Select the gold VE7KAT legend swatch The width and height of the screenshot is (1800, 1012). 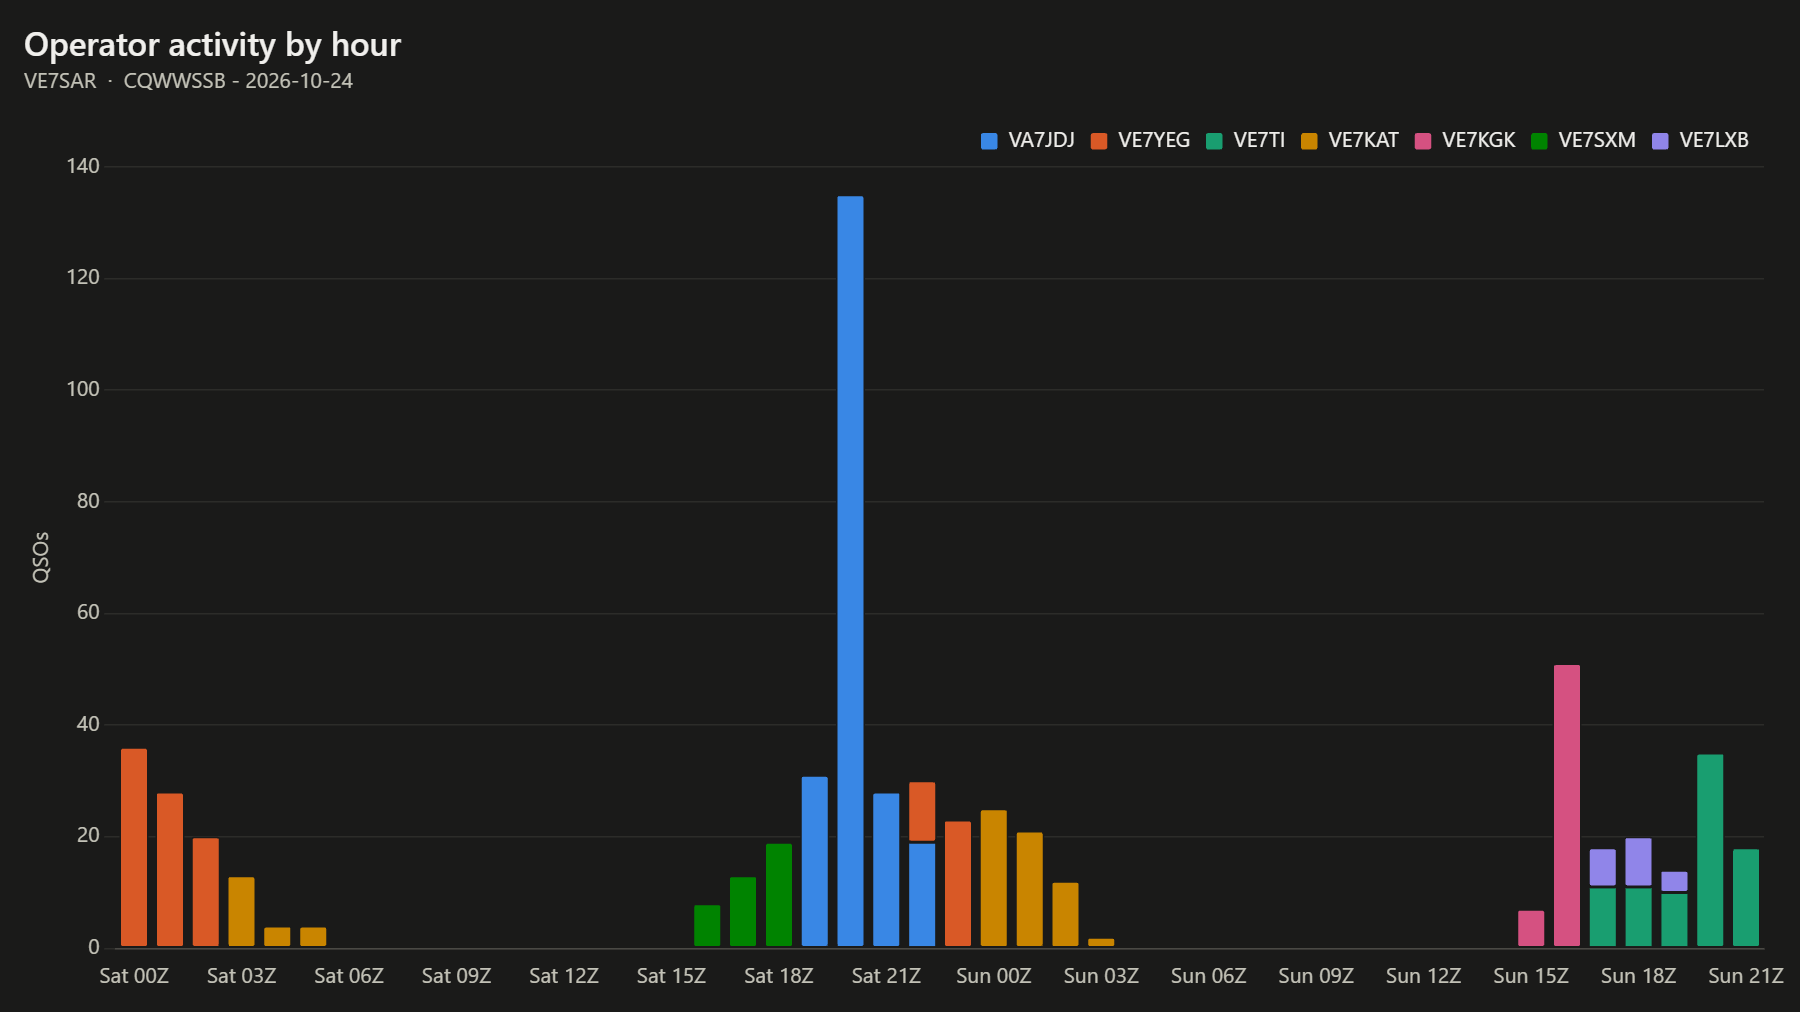click(x=1309, y=141)
